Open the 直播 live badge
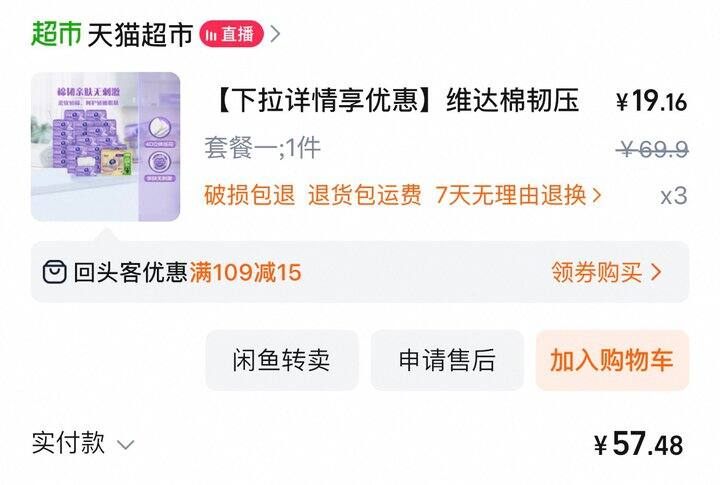720x485 pixels. coord(231,34)
